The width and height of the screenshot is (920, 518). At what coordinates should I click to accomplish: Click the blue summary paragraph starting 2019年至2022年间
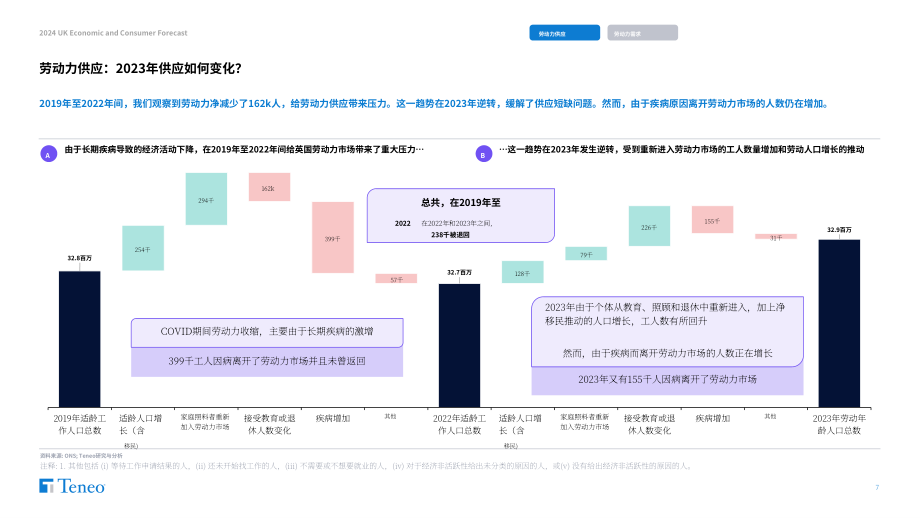(435, 104)
